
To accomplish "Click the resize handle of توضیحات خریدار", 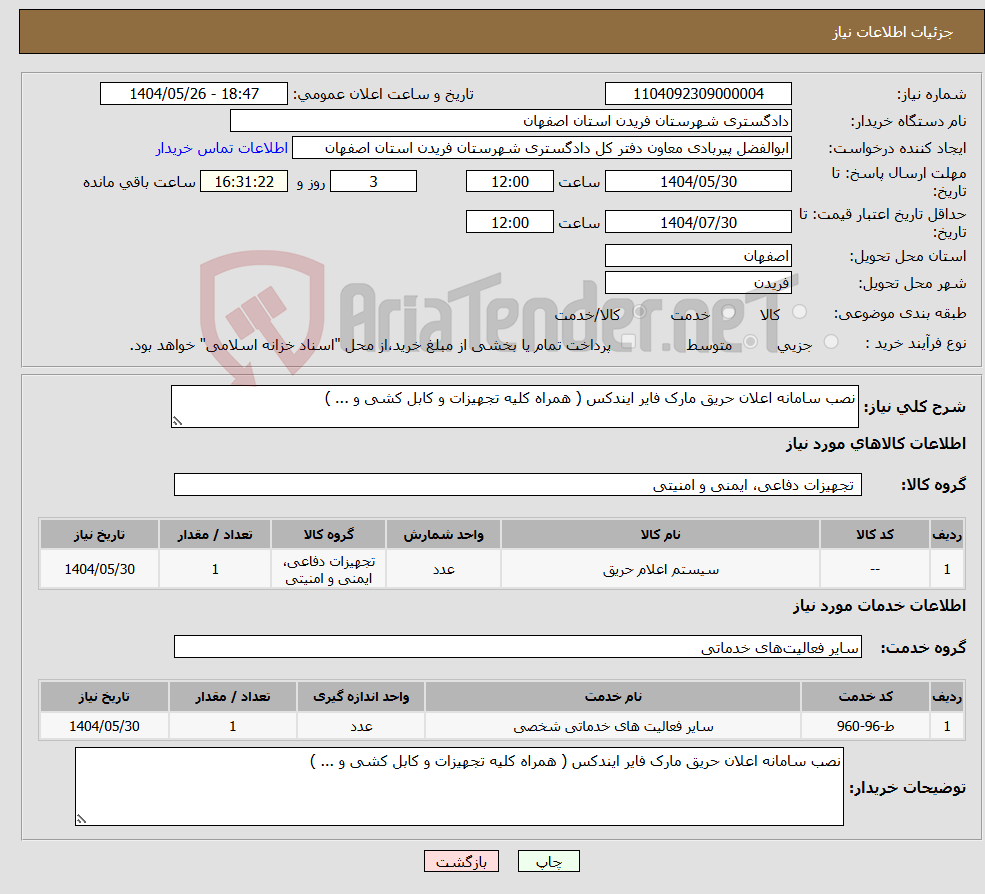I will [81, 819].
